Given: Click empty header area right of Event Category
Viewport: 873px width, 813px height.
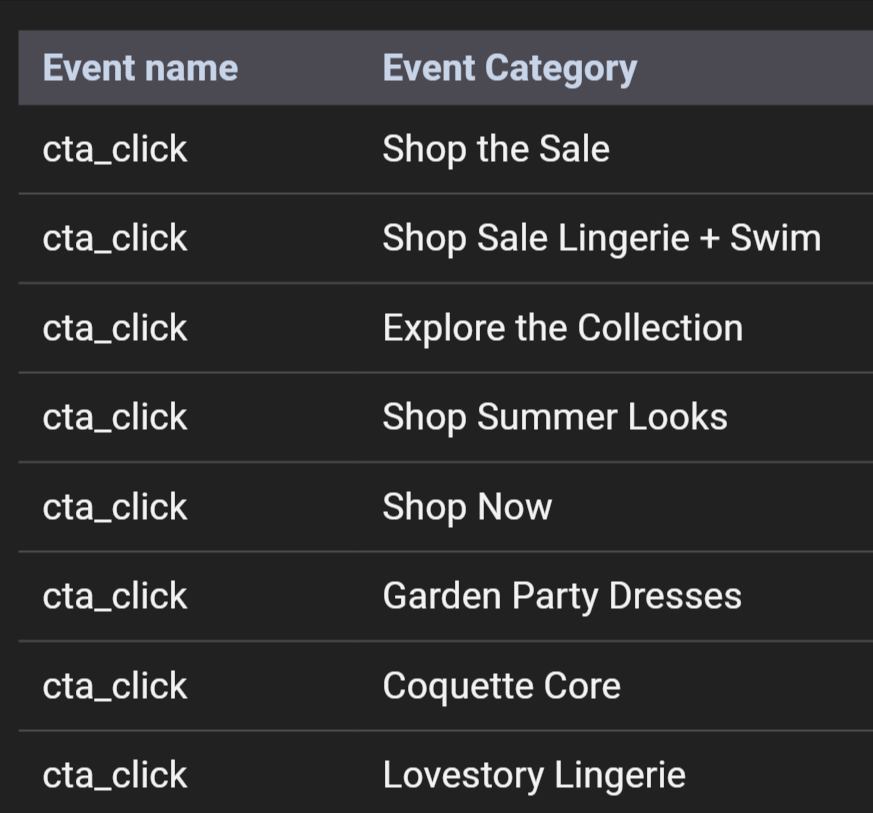Looking at the screenshot, I should 760,68.
